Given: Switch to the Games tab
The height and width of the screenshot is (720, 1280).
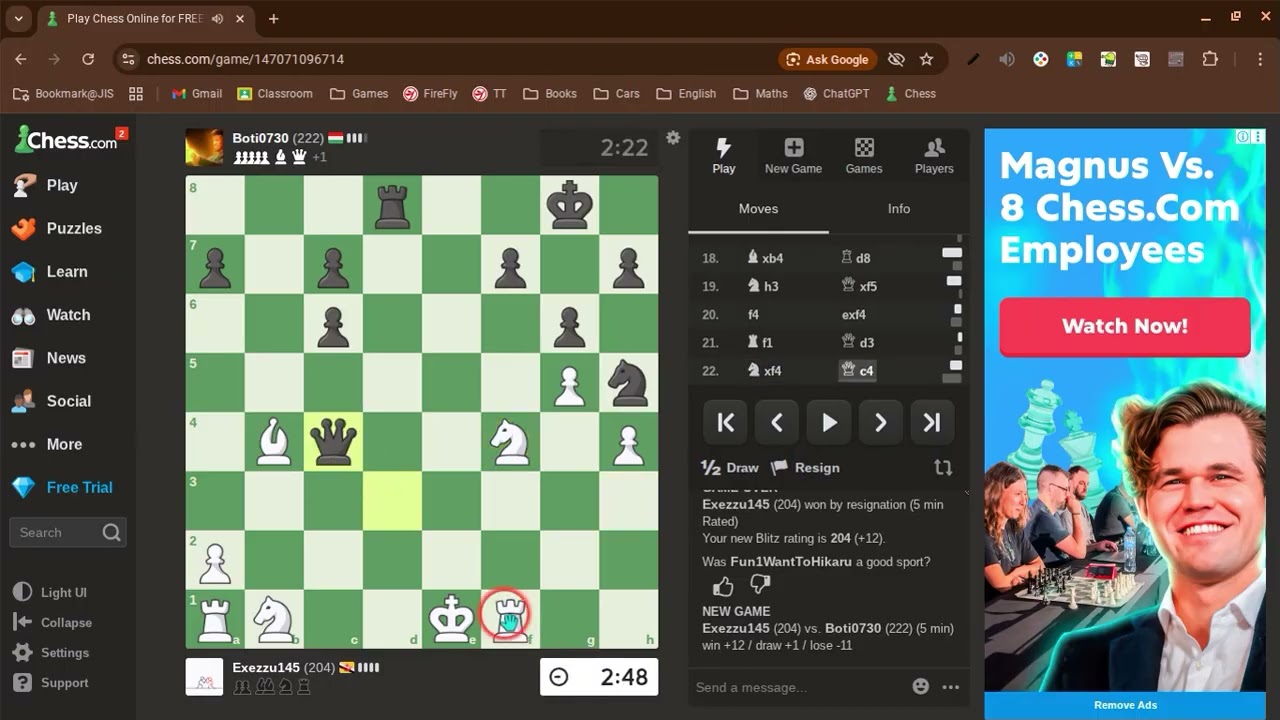Looking at the screenshot, I should [x=864, y=155].
